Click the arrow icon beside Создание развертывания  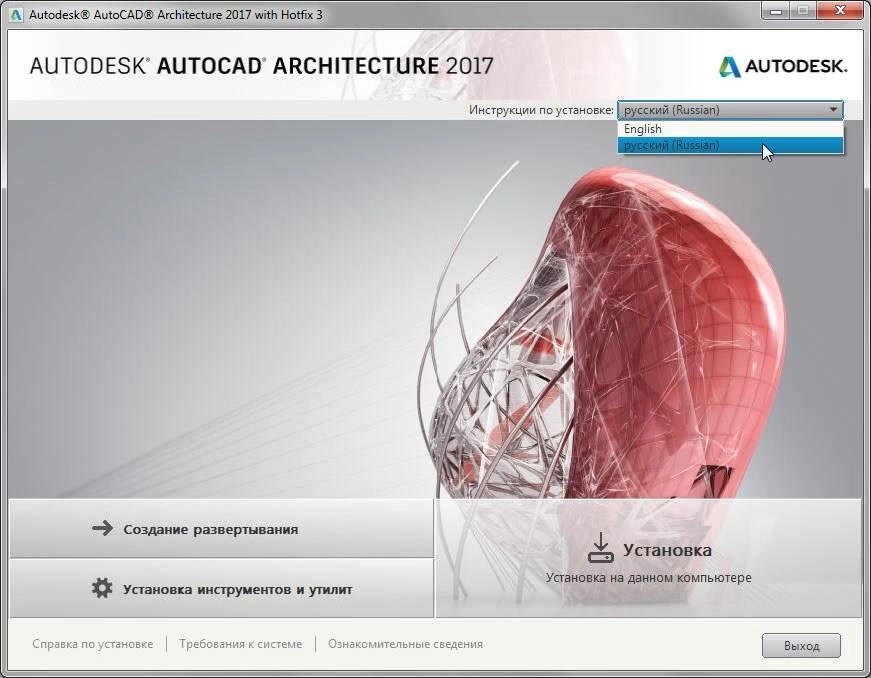(x=102, y=528)
